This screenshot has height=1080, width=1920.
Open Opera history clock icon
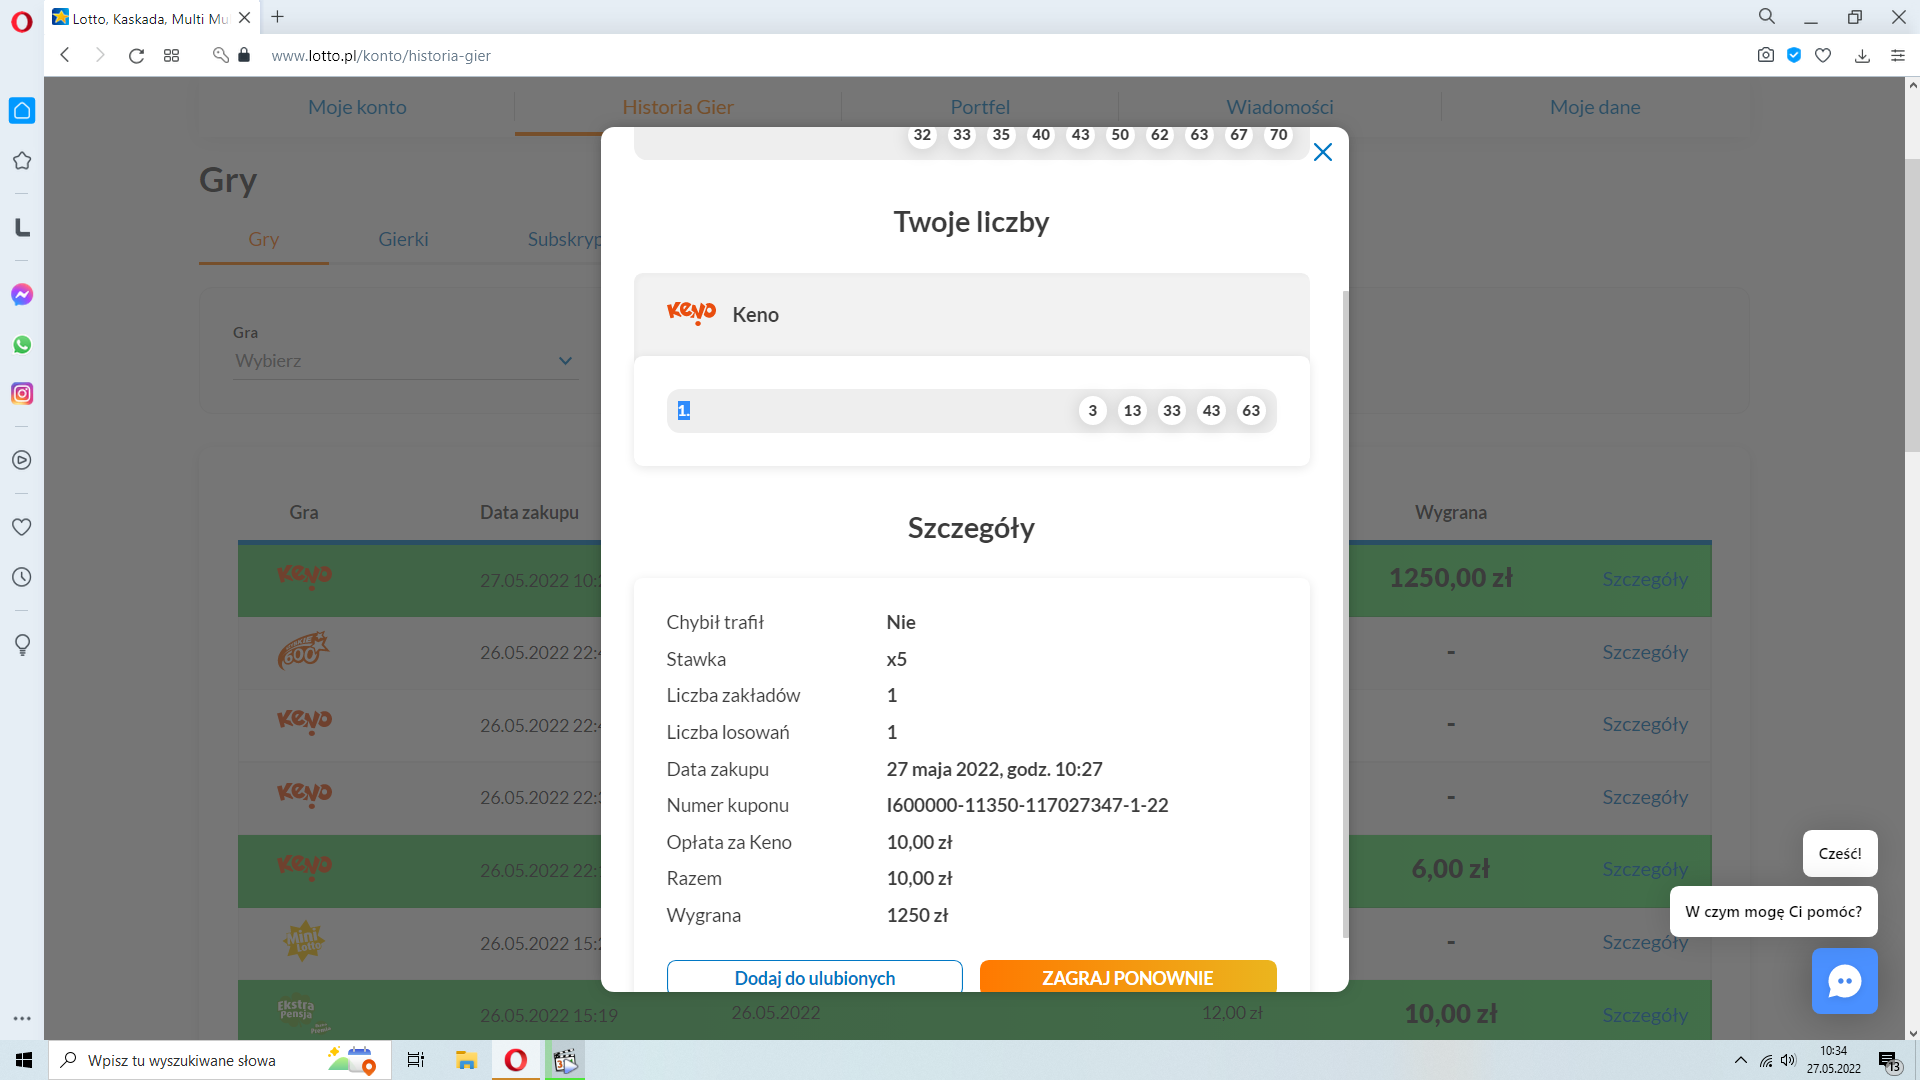pos(22,577)
